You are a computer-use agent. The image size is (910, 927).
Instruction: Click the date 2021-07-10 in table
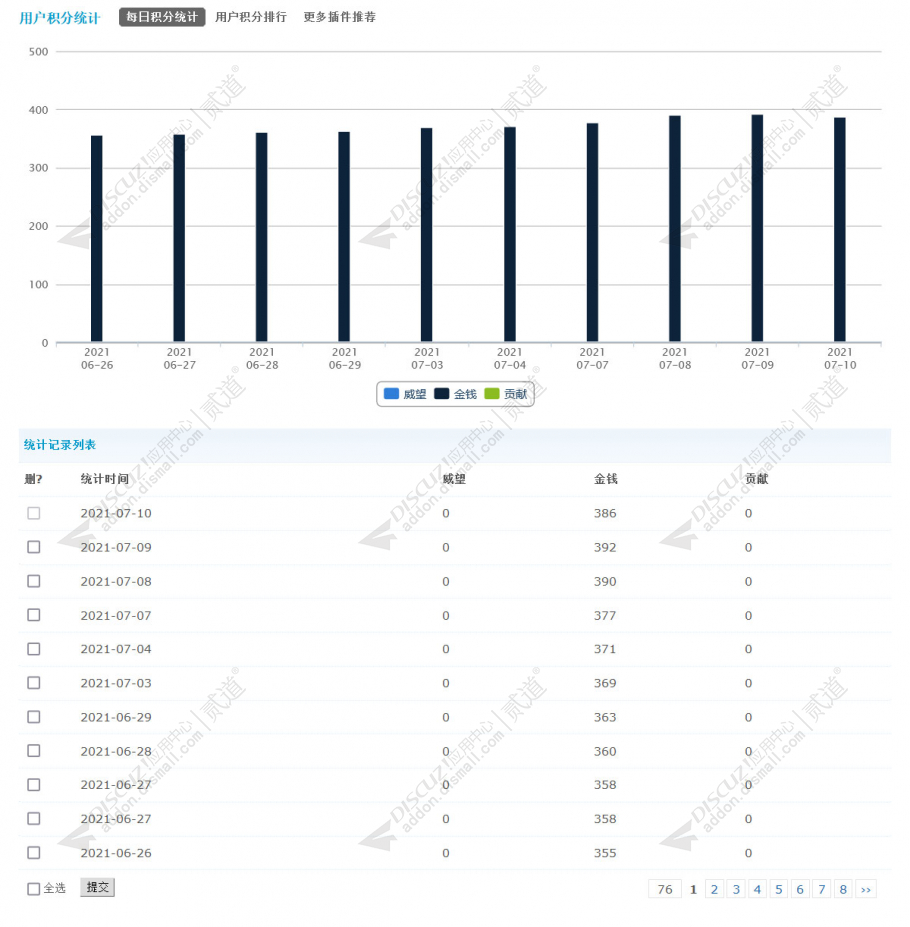click(116, 513)
